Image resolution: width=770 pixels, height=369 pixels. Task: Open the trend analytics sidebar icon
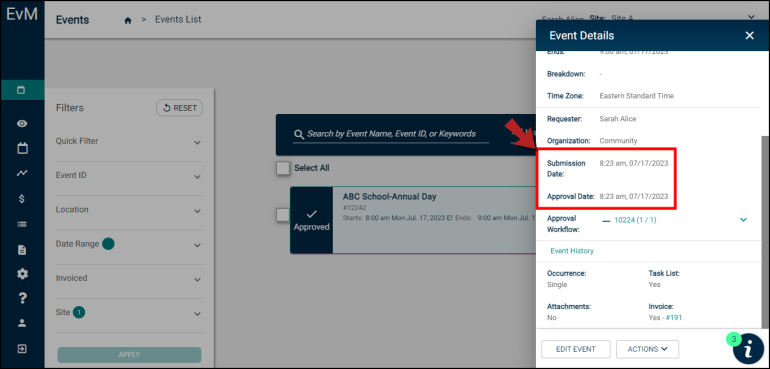[x=22, y=173]
